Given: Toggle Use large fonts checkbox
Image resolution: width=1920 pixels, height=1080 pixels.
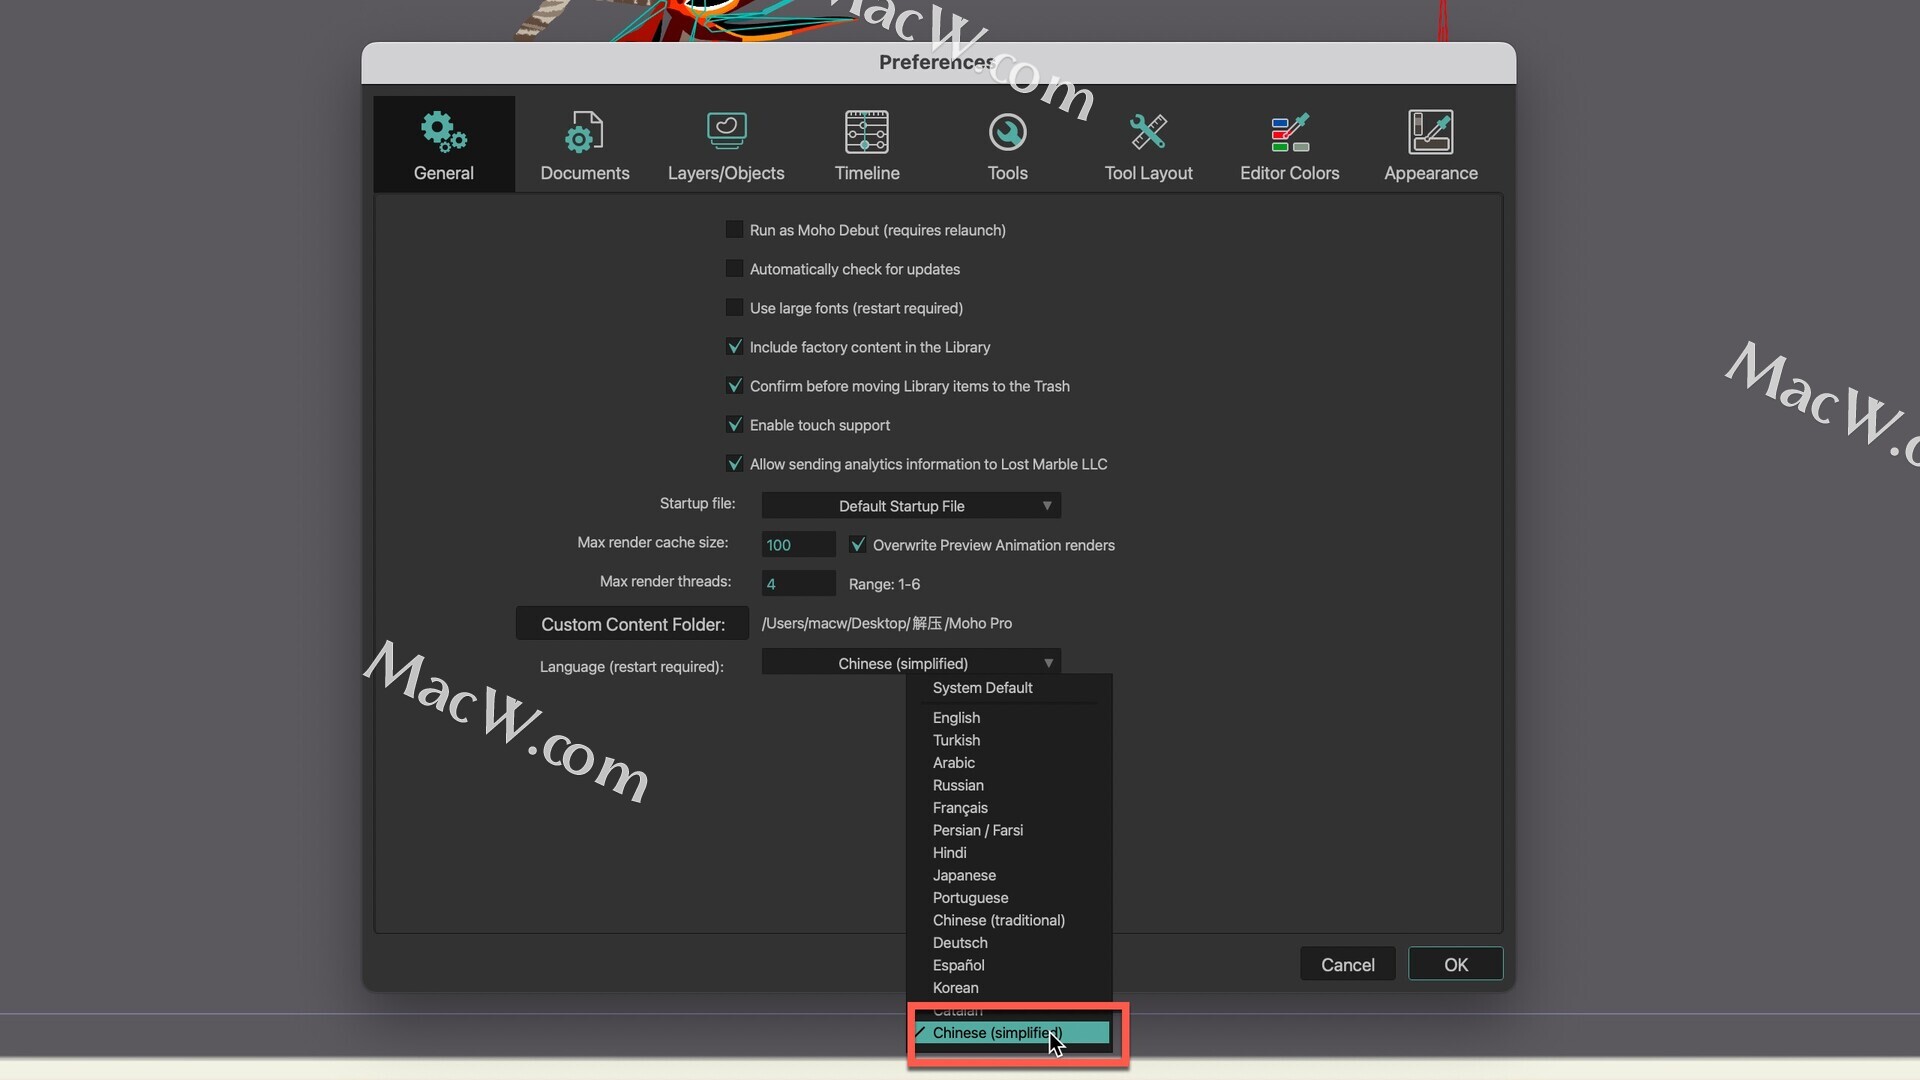Looking at the screenshot, I should [734, 307].
